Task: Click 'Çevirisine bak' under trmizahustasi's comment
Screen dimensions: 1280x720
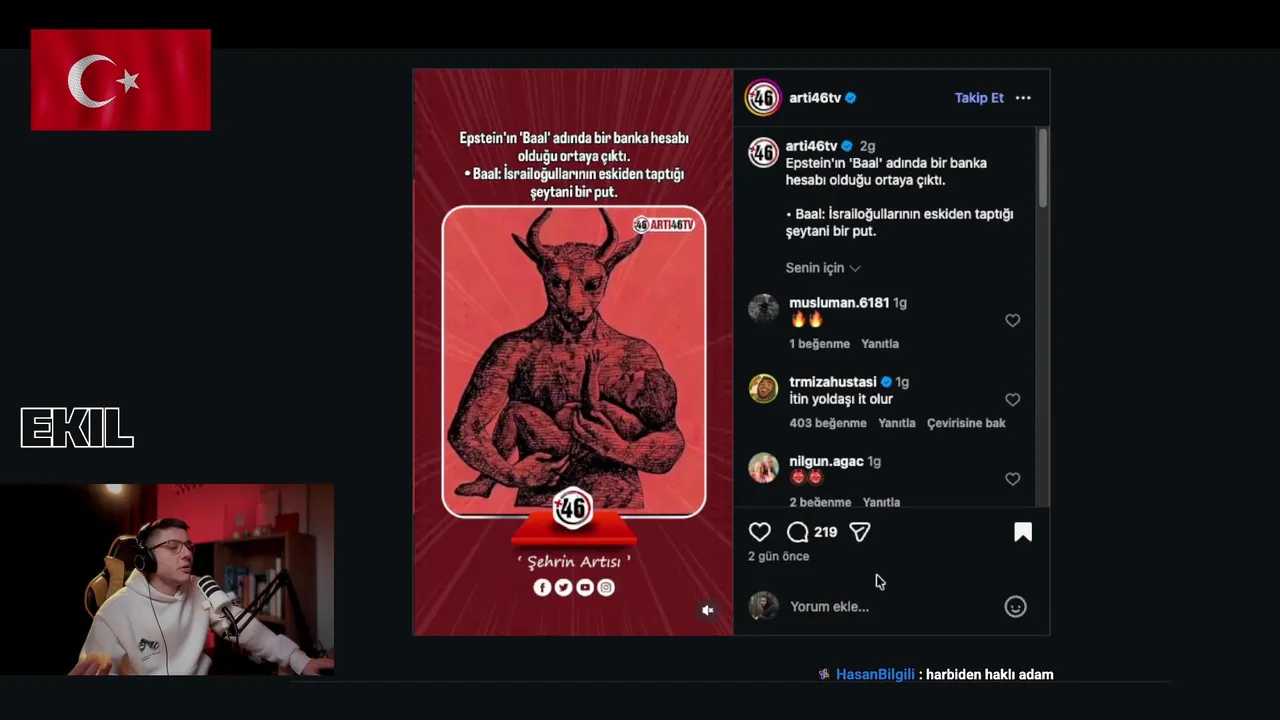Action: (x=966, y=423)
